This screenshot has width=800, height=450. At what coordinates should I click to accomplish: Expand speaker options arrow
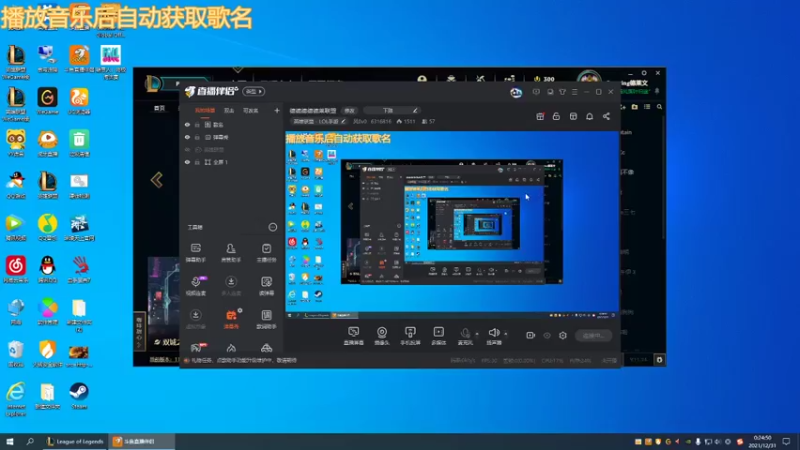(x=506, y=334)
